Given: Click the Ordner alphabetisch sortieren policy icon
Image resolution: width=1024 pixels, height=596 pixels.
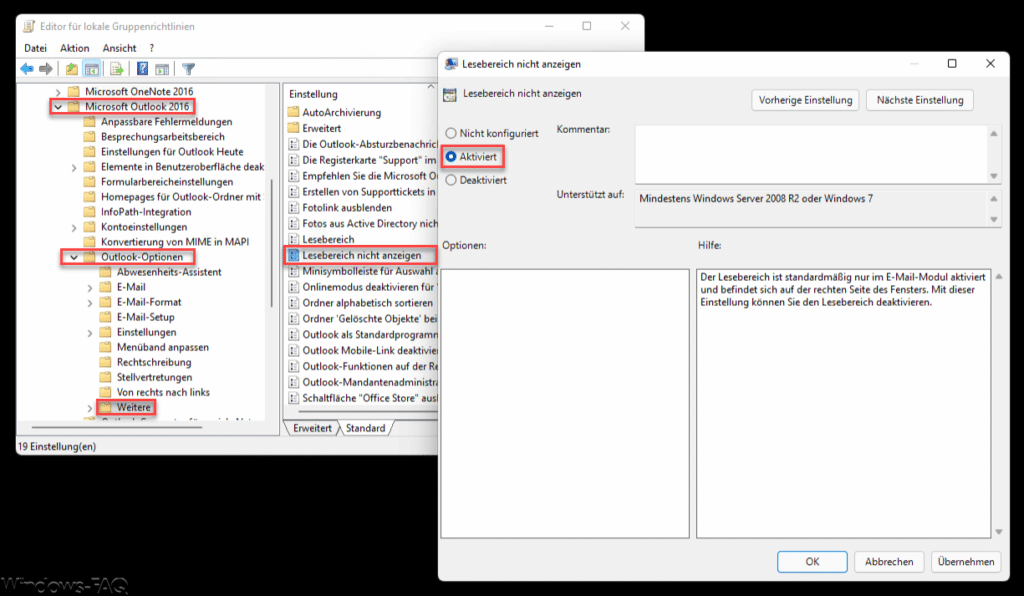Looking at the screenshot, I should click(x=293, y=303).
